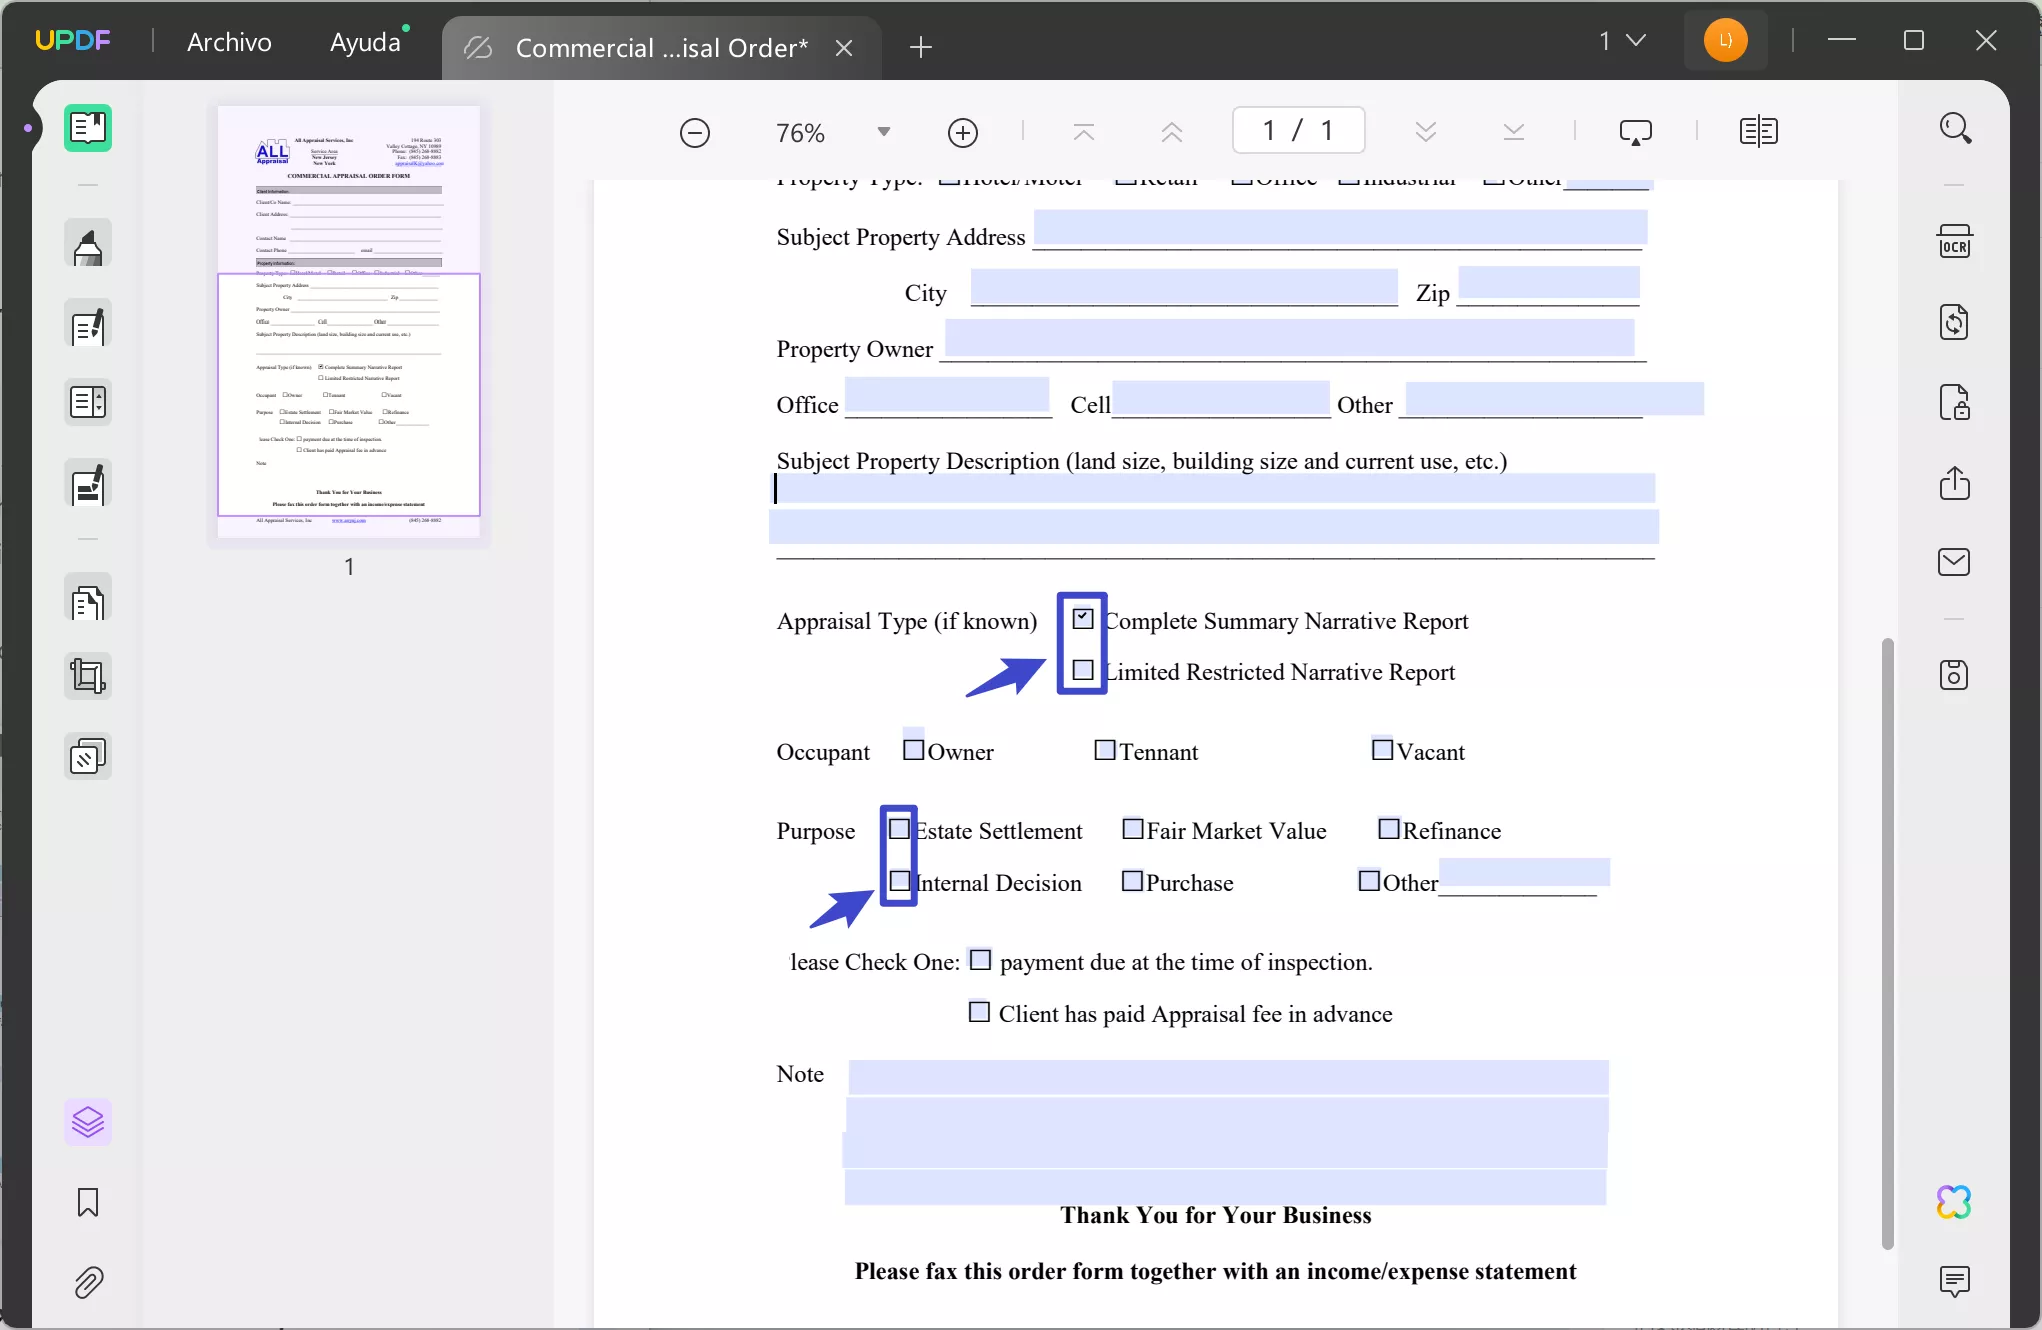
Task: Click the City input field
Action: [x=1184, y=286]
